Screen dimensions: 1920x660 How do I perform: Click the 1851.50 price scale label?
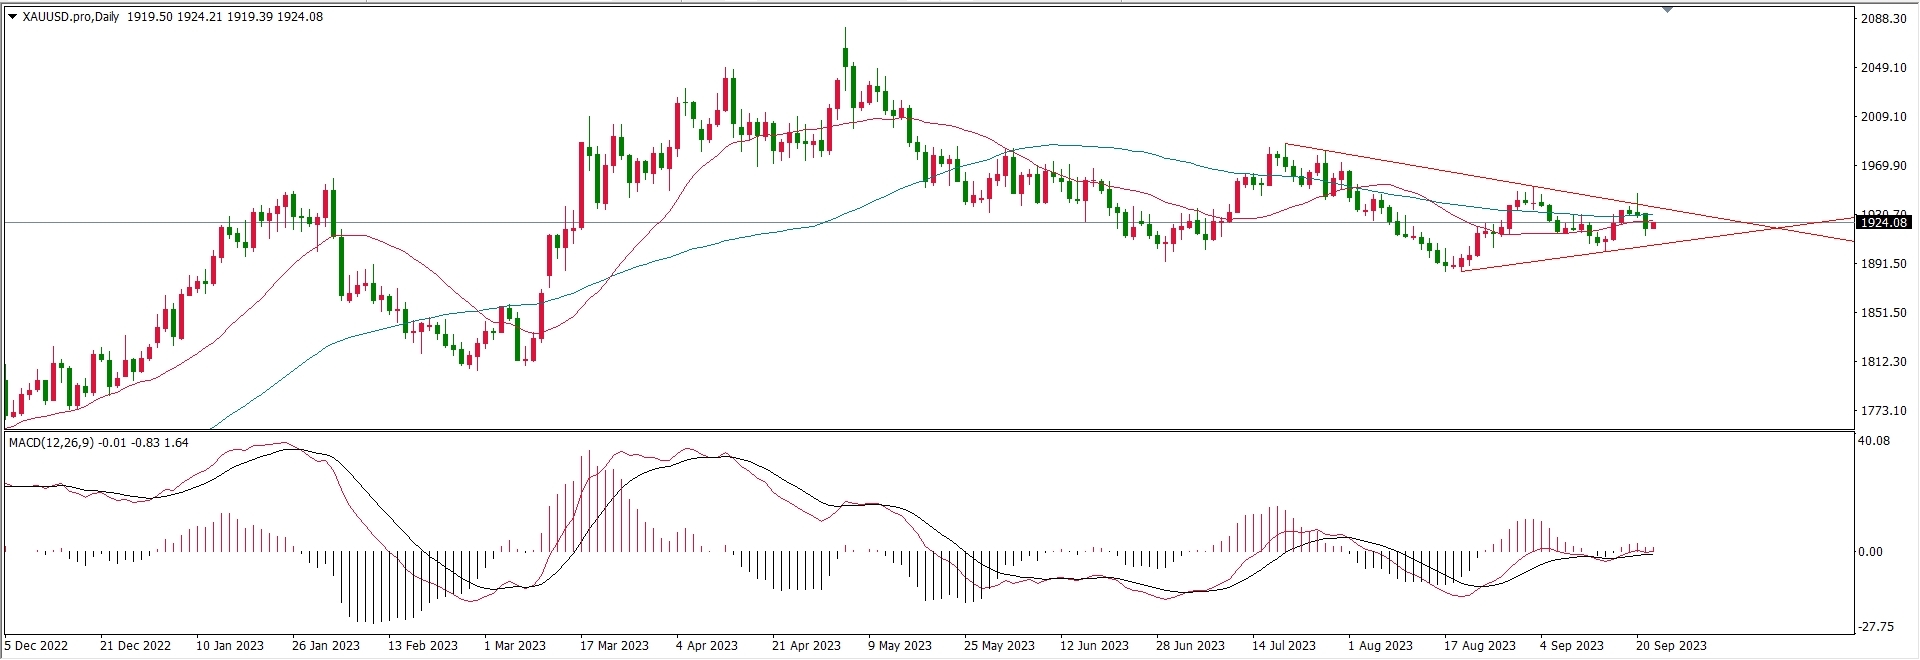1883,313
